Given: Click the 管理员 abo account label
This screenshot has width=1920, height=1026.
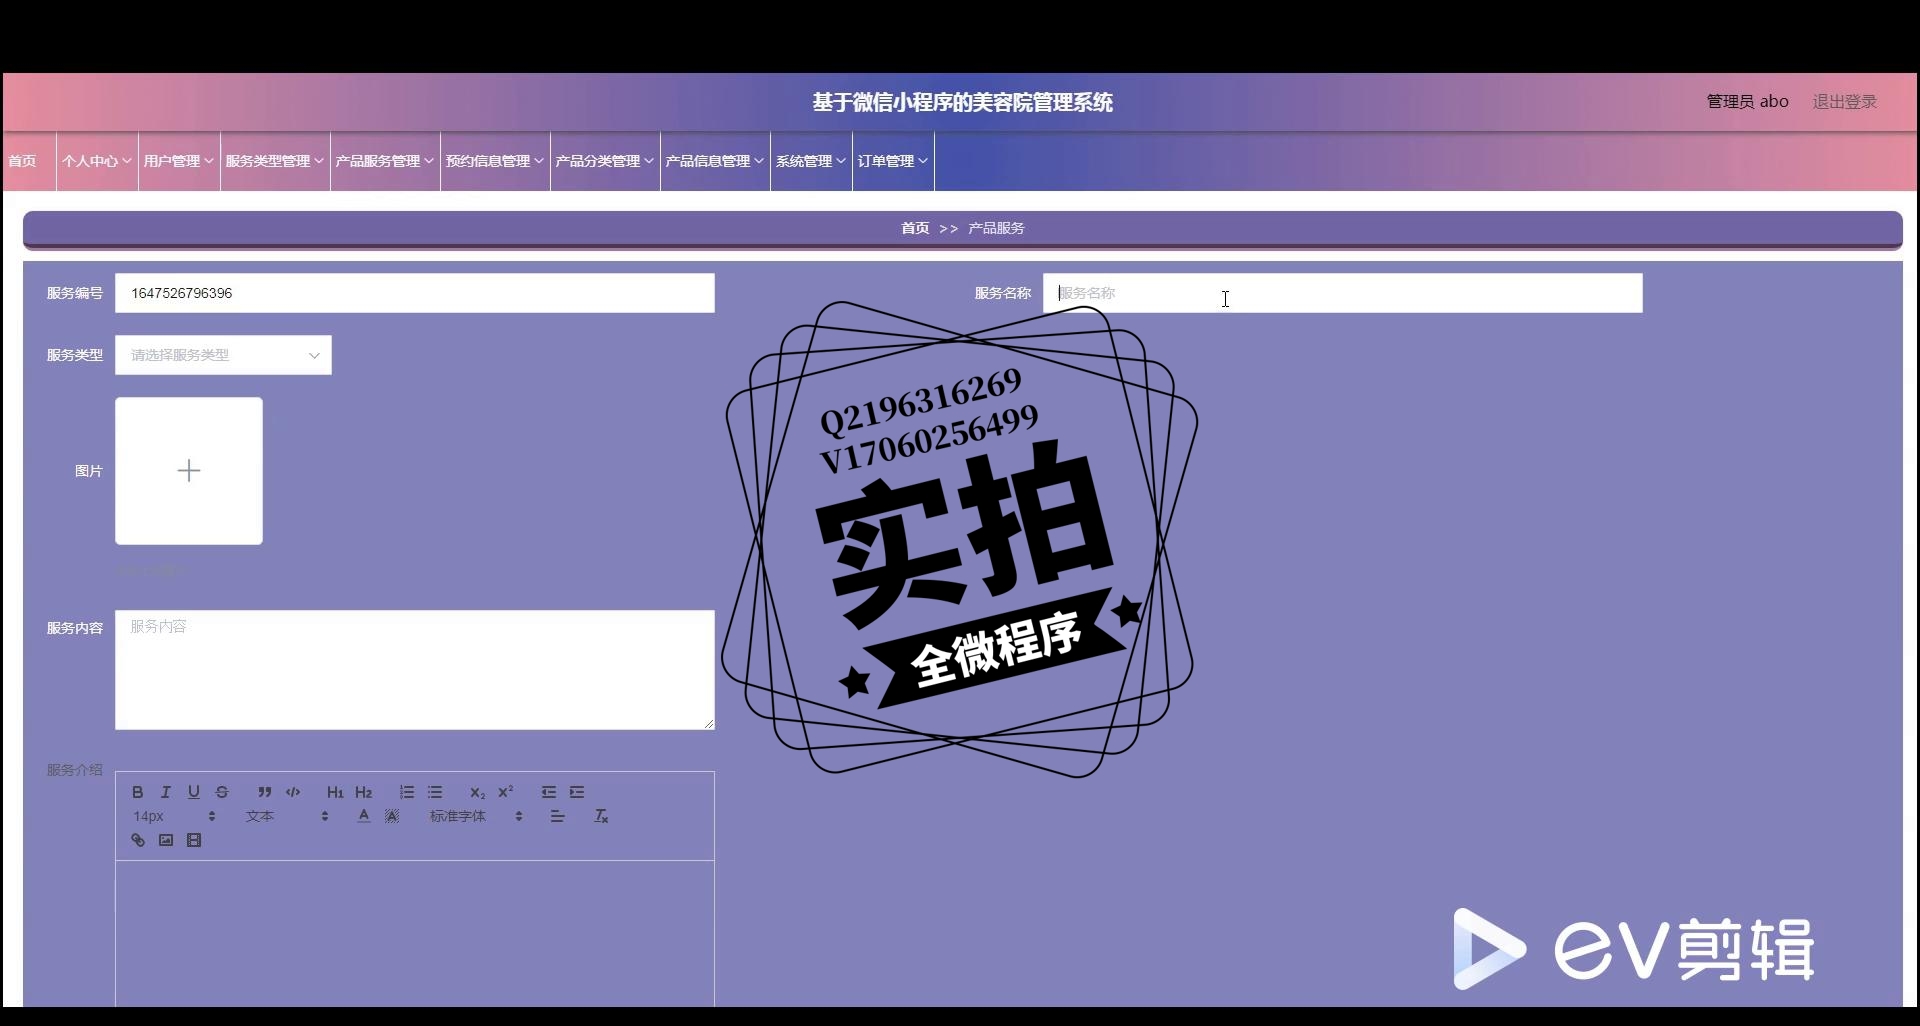Looking at the screenshot, I should tap(1747, 102).
